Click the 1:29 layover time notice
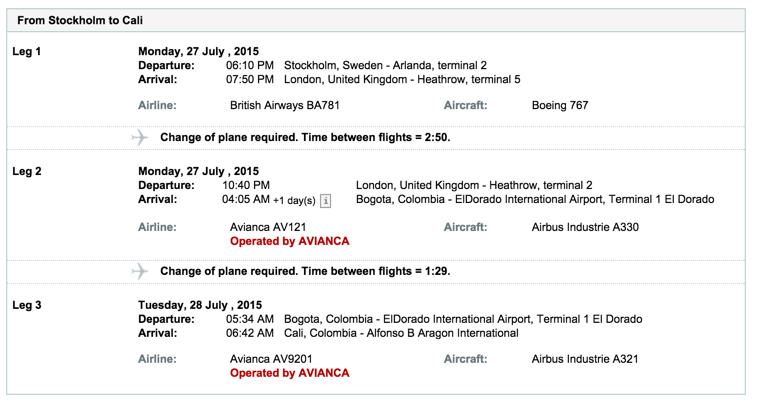Viewport: 772px width, 411px height. pyautogui.click(x=305, y=271)
